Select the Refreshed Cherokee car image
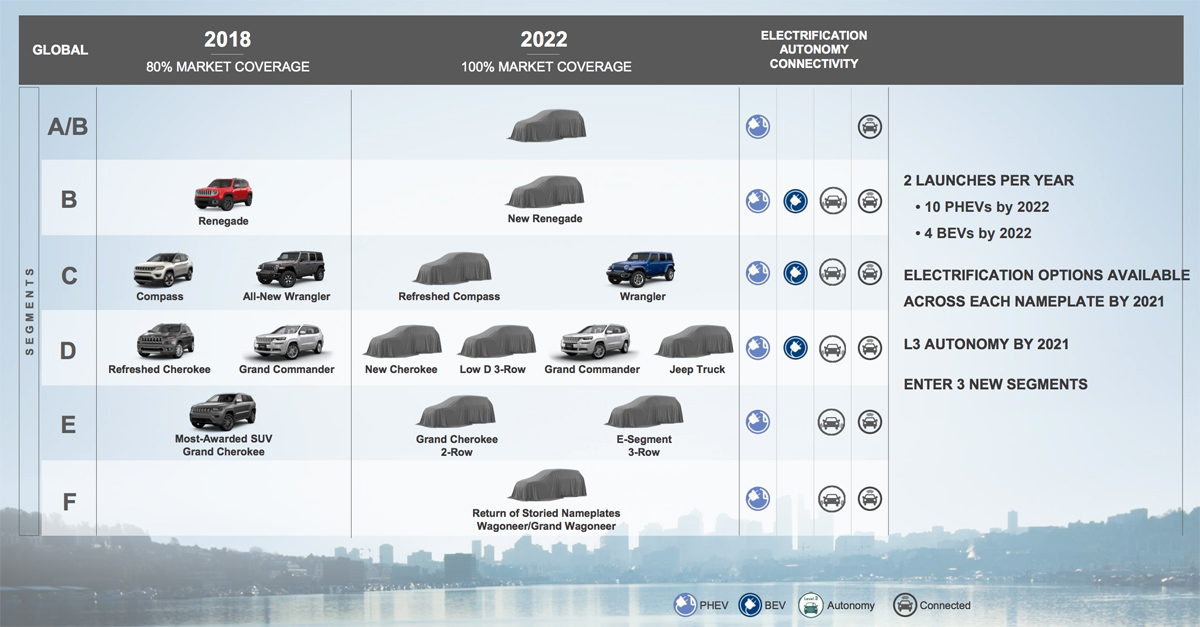The image size is (1200, 627). (166, 341)
